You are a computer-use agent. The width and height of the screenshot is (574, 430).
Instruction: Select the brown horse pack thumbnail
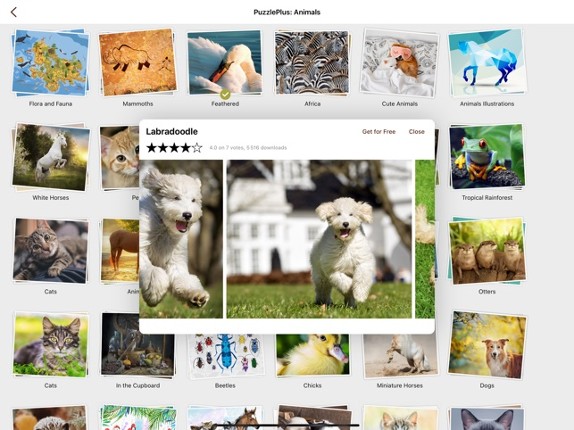[120, 250]
